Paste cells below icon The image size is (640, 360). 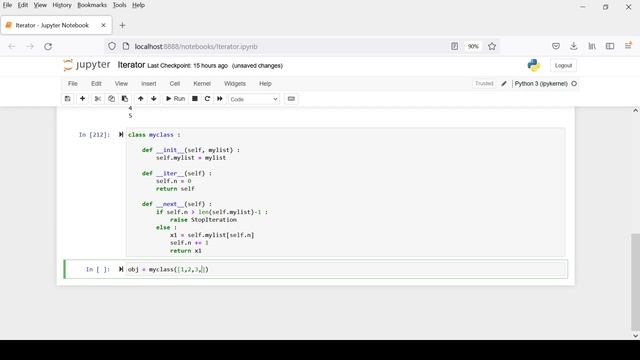click(125, 99)
